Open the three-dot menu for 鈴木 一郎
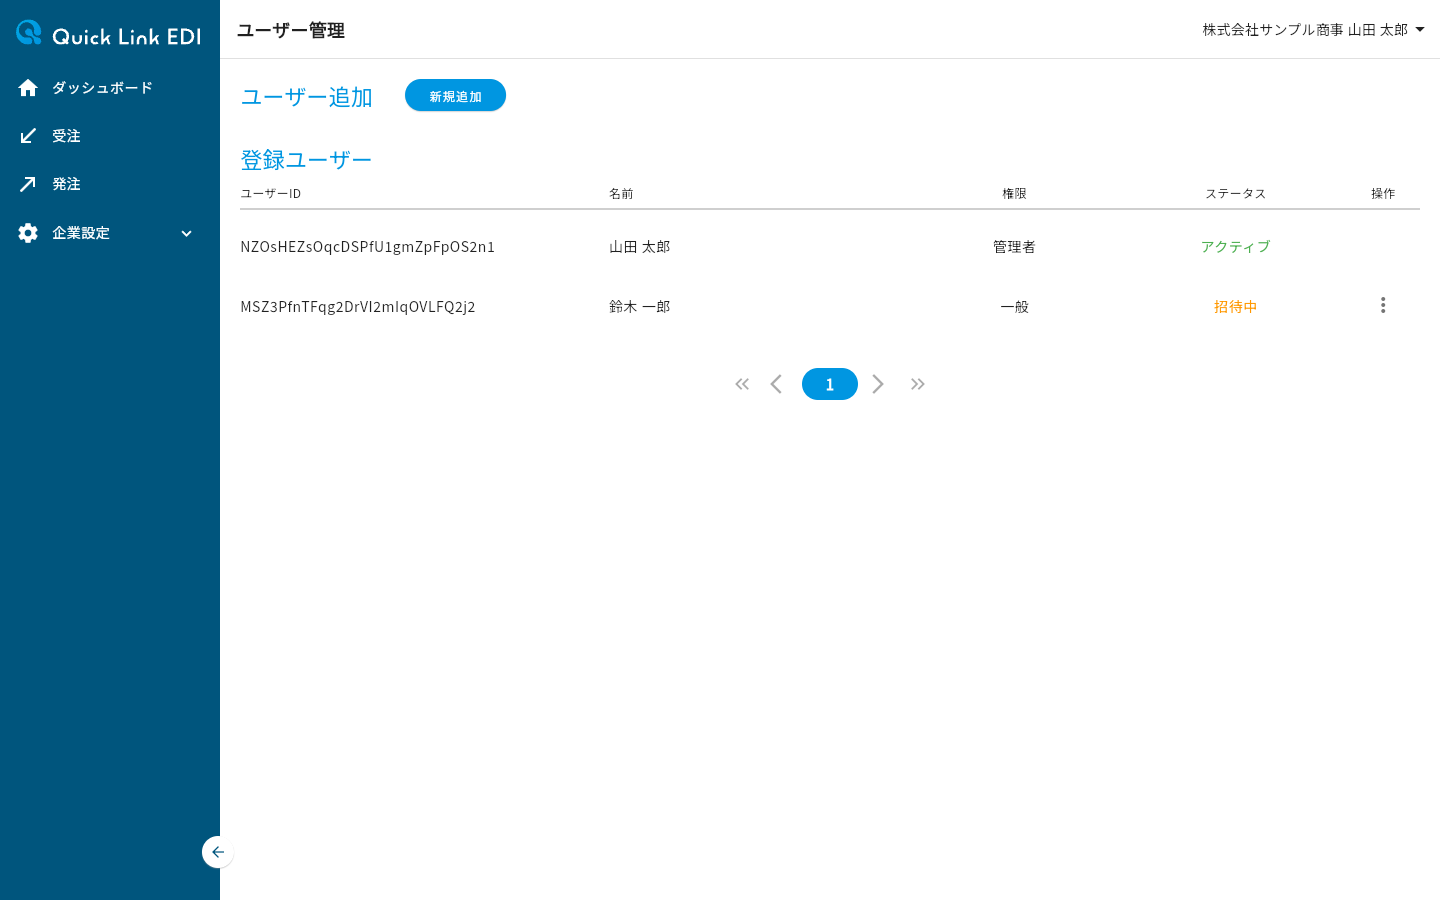Viewport: 1440px width, 900px height. (x=1383, y=305)
